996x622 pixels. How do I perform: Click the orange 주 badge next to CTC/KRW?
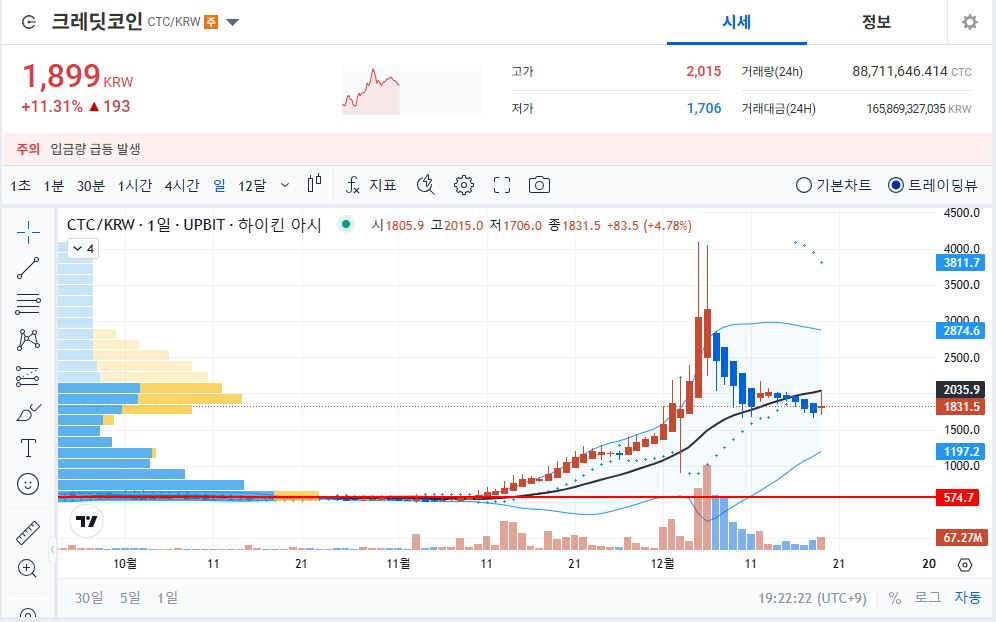tap(211, 22)
